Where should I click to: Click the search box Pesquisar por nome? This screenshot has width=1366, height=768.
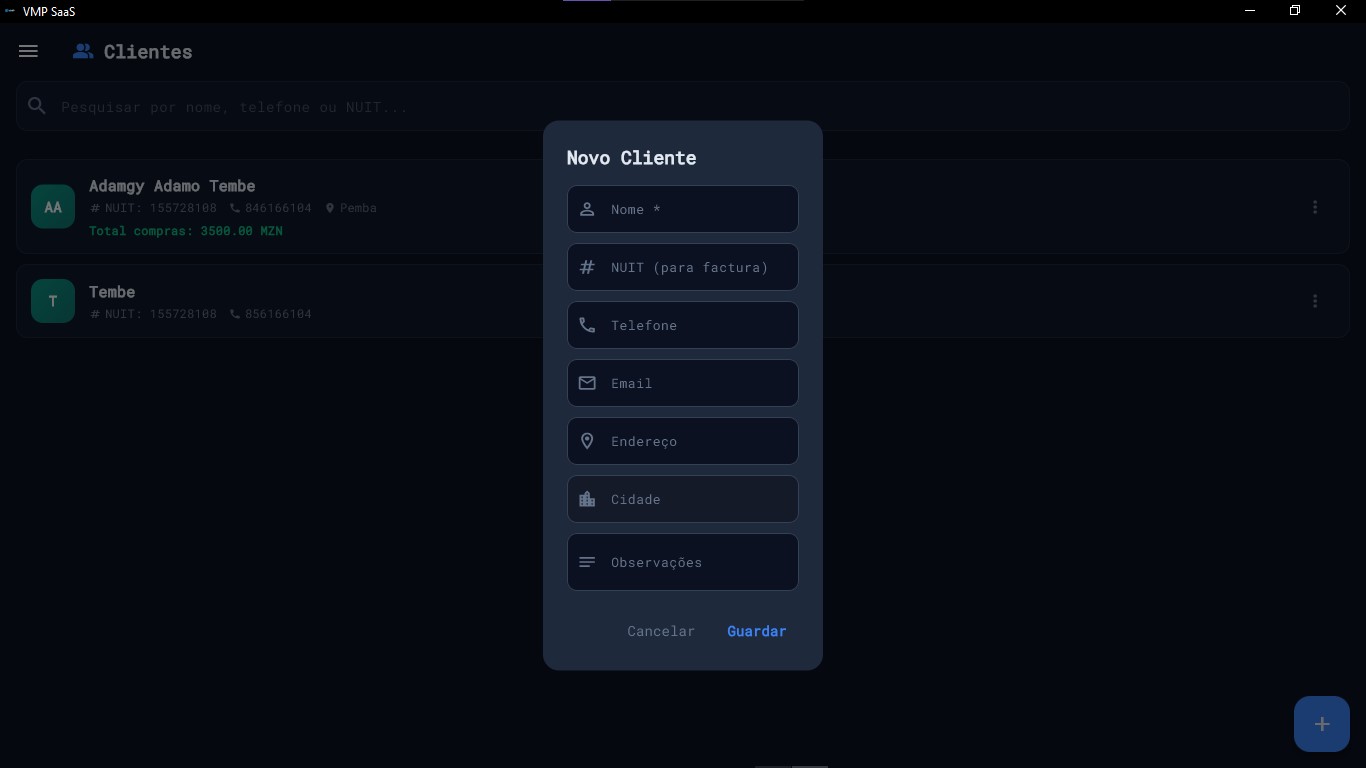click(683, 106)
